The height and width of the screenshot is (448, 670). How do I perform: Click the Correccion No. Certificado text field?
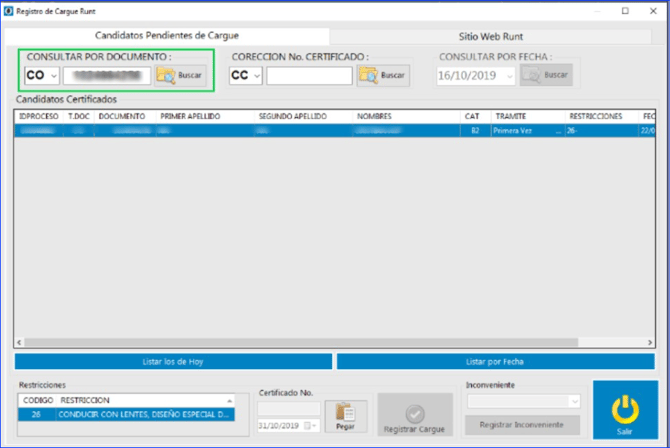[309, 76]
